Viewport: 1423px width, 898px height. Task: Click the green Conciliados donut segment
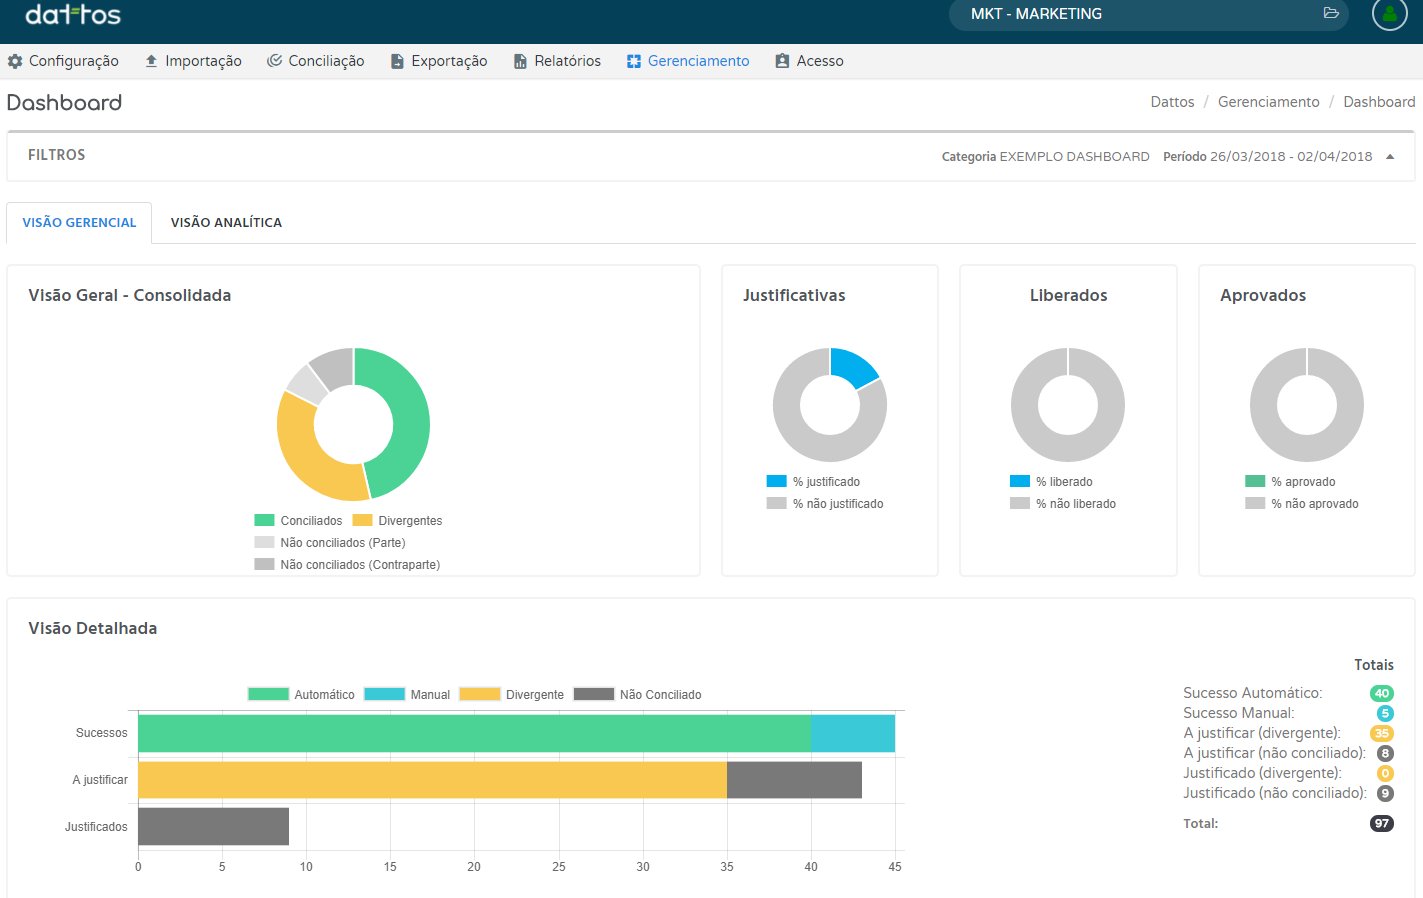point(410,420)
